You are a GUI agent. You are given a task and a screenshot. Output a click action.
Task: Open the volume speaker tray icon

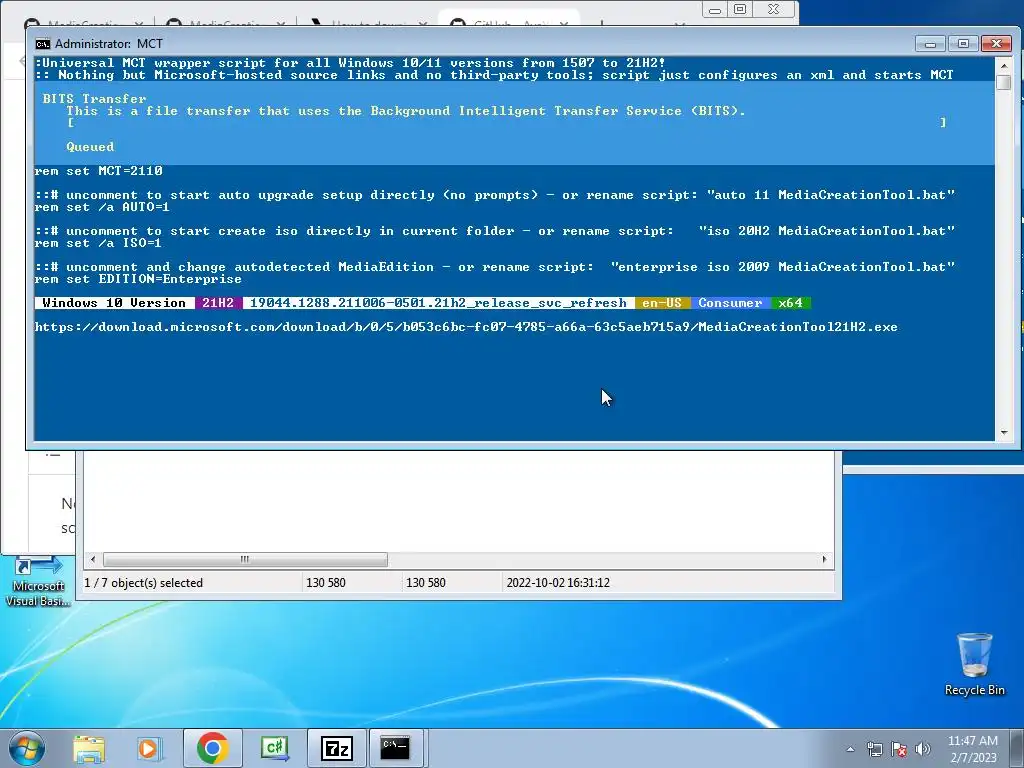[922, 749]
